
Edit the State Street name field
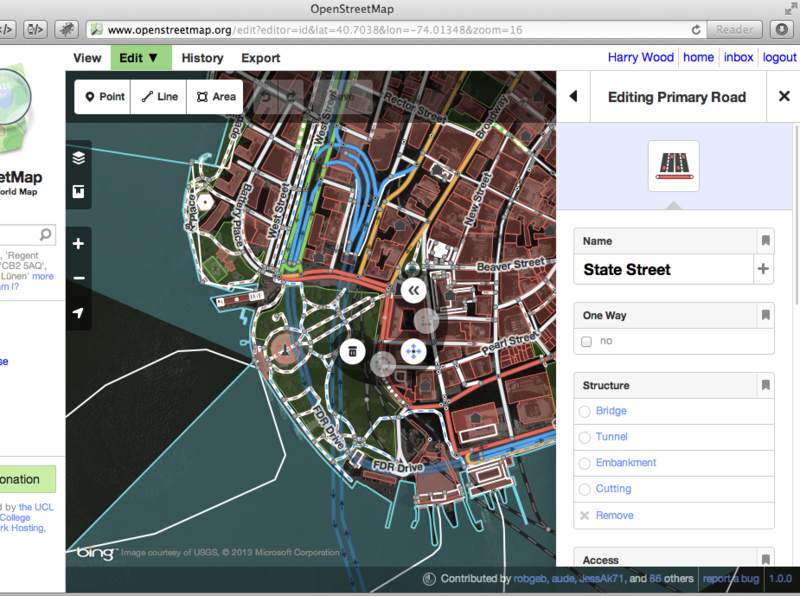(x=664, y=269)
